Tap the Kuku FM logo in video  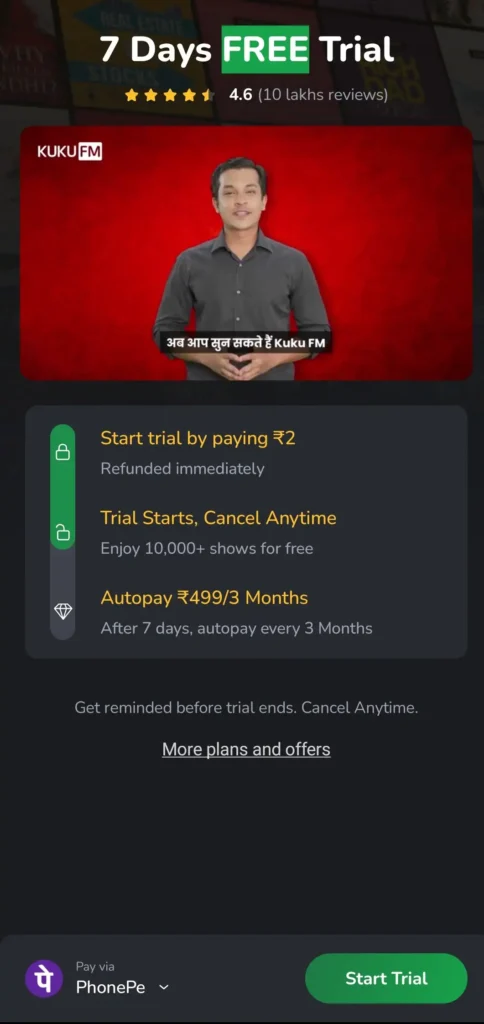click(69, 152)
